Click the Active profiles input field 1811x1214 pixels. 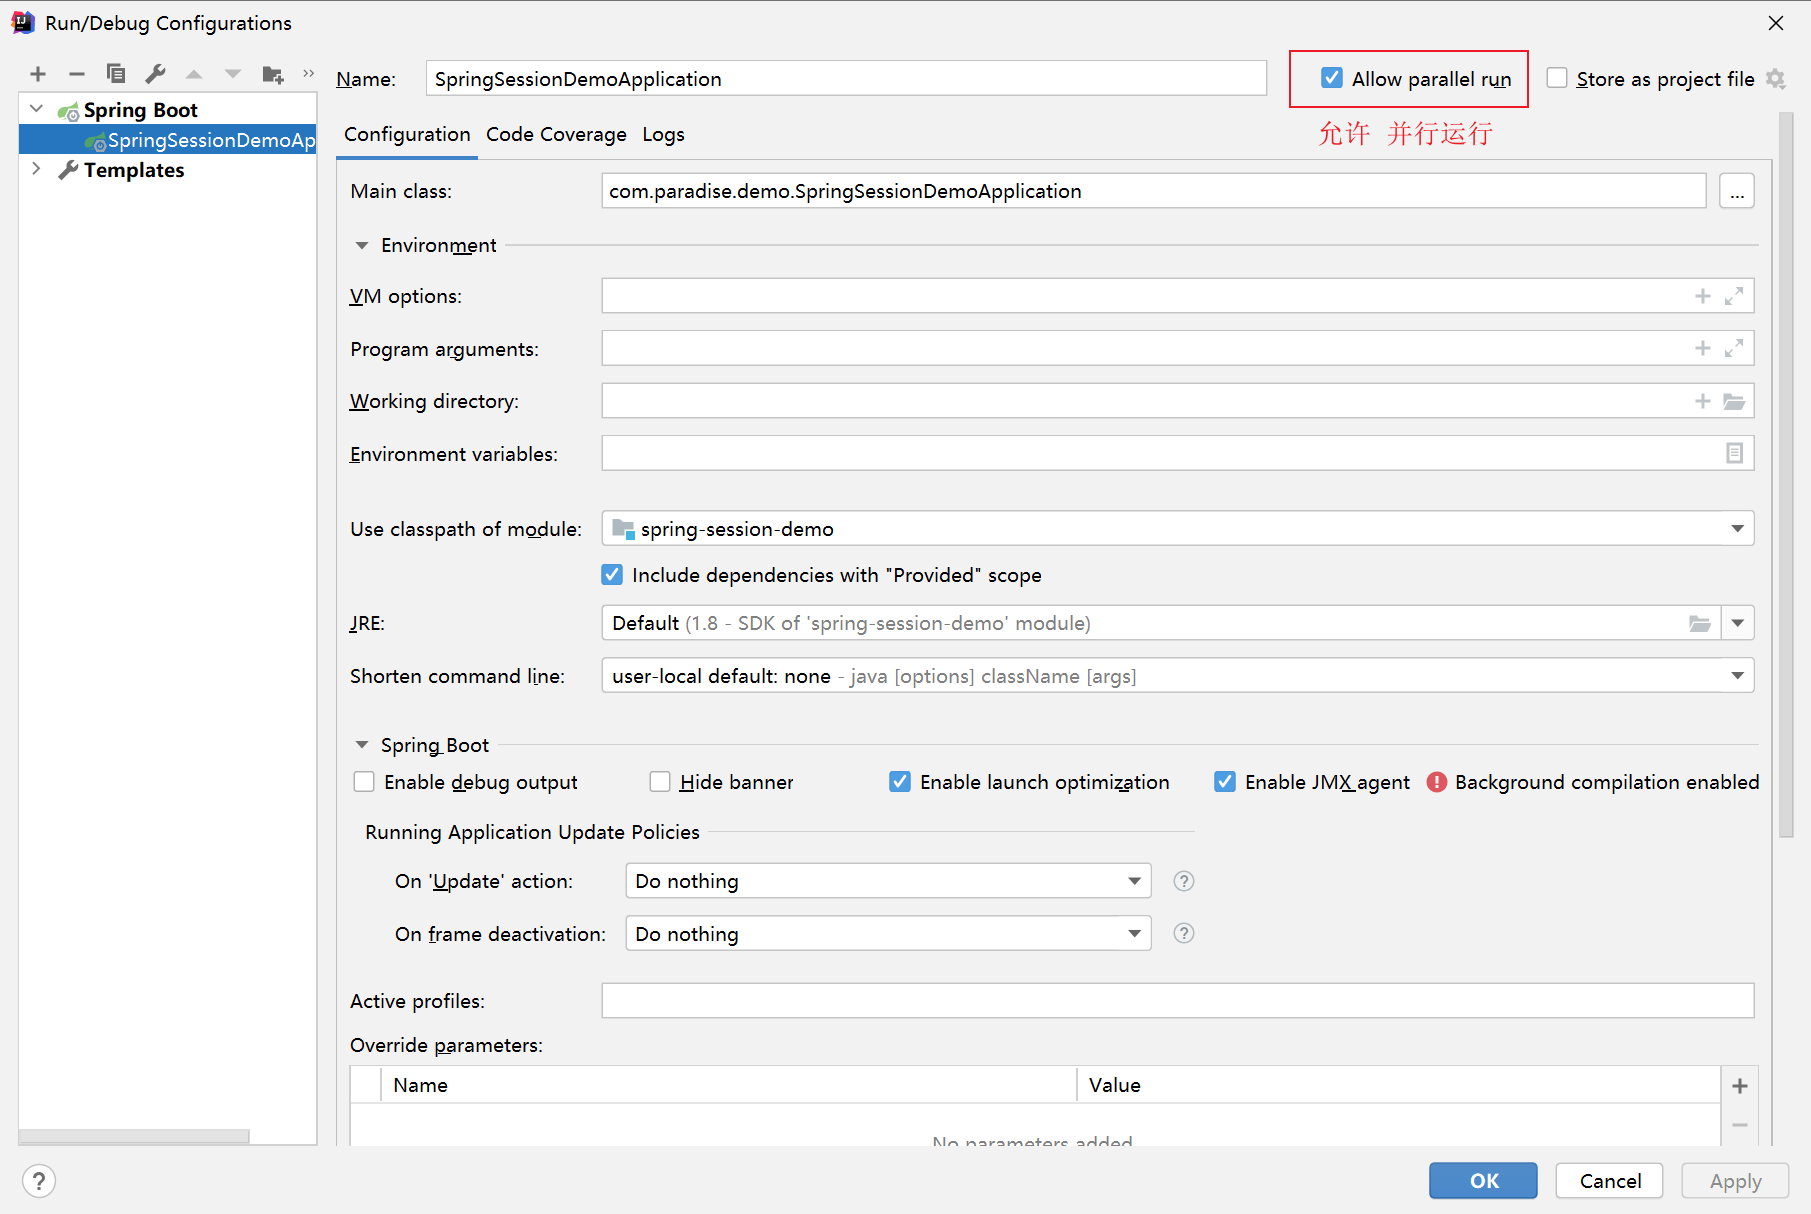[x=1177, y=1001]
